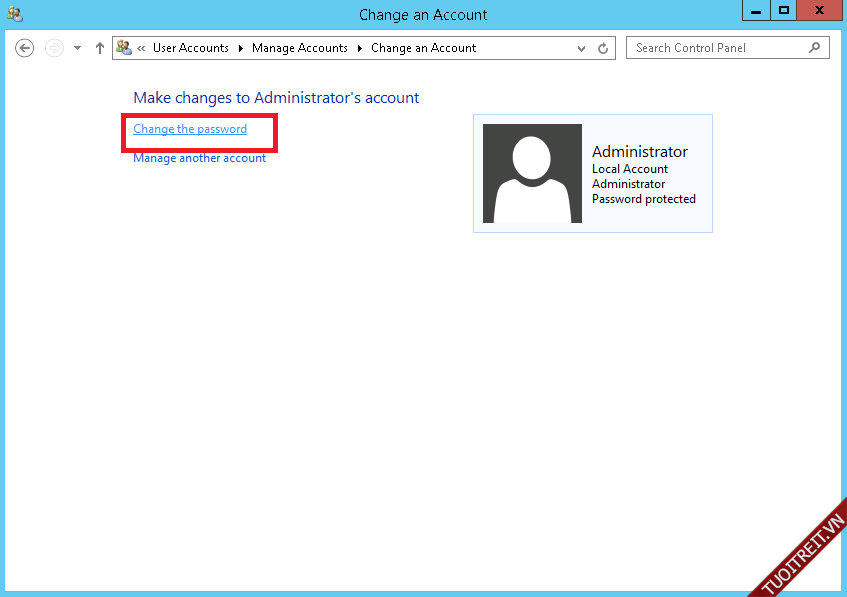The height and width of the screenshot is (597, 847).
Task: Focus the Search Control Panel field
Action: (x=718, y=47)
